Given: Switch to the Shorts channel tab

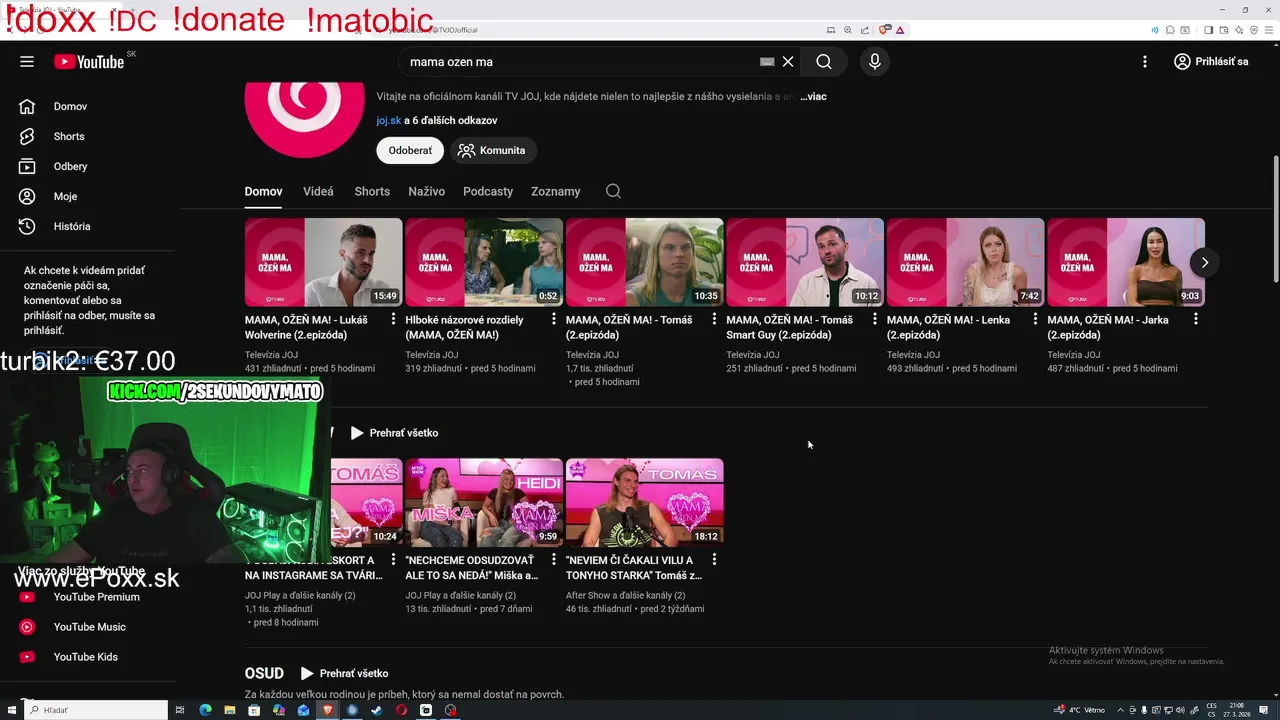Looking at the screenshot, I should (x=372, y=191).
